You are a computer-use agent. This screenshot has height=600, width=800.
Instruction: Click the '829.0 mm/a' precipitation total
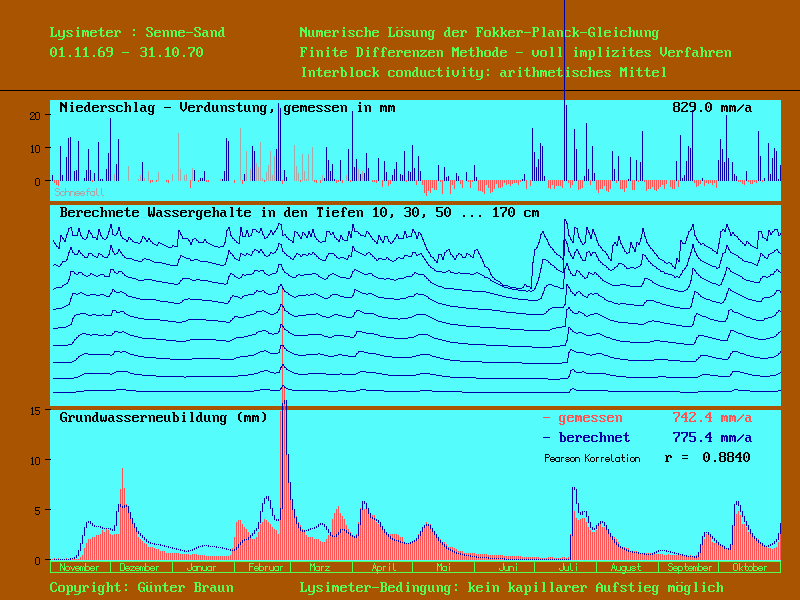tap(712, 108)
